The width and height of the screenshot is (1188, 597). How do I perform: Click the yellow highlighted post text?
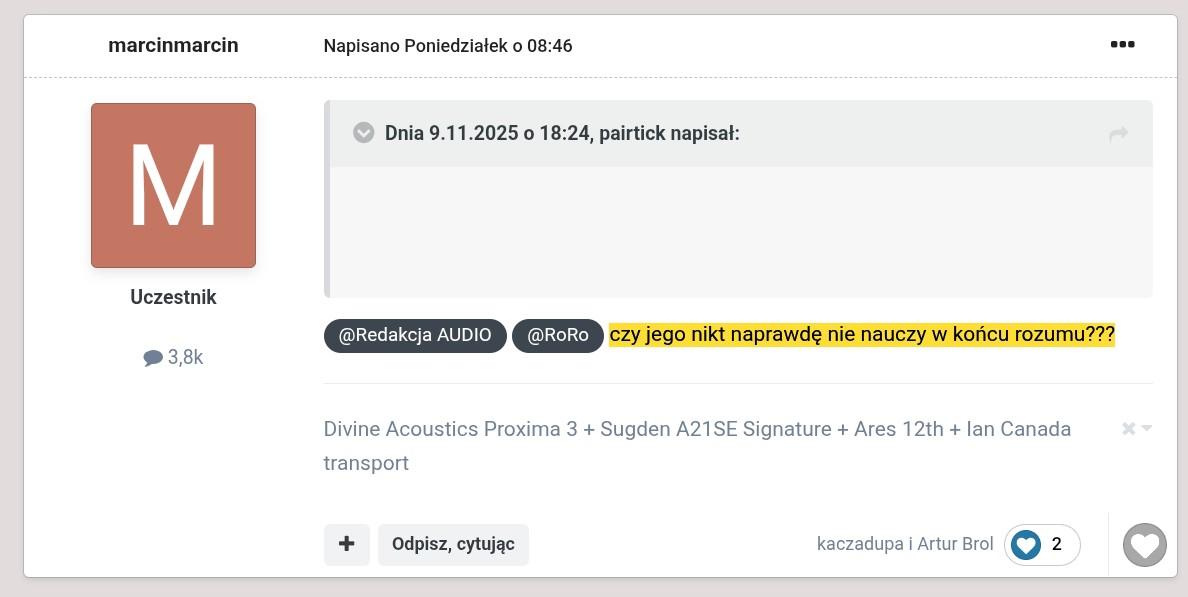pyautogui.click(x=861, y=335)
